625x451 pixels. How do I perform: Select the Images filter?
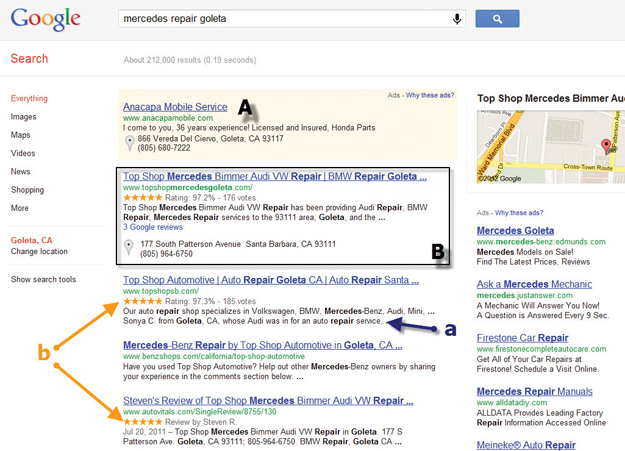[x=24, y=117]
